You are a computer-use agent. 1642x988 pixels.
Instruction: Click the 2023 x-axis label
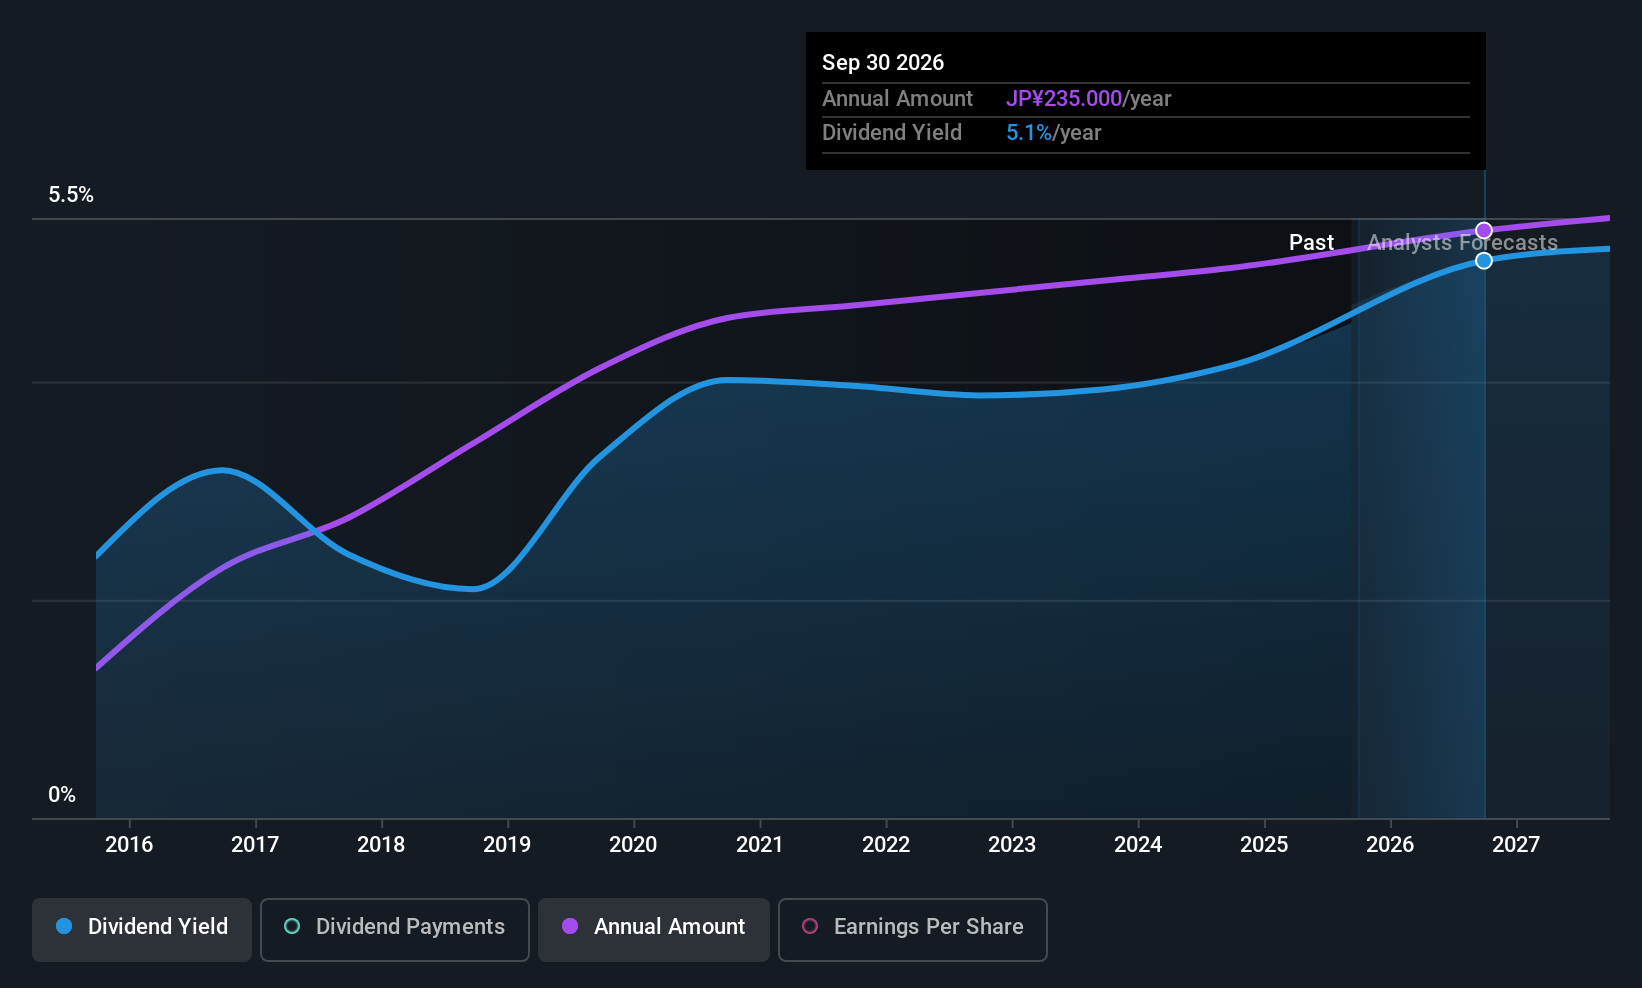(1012, 844)
